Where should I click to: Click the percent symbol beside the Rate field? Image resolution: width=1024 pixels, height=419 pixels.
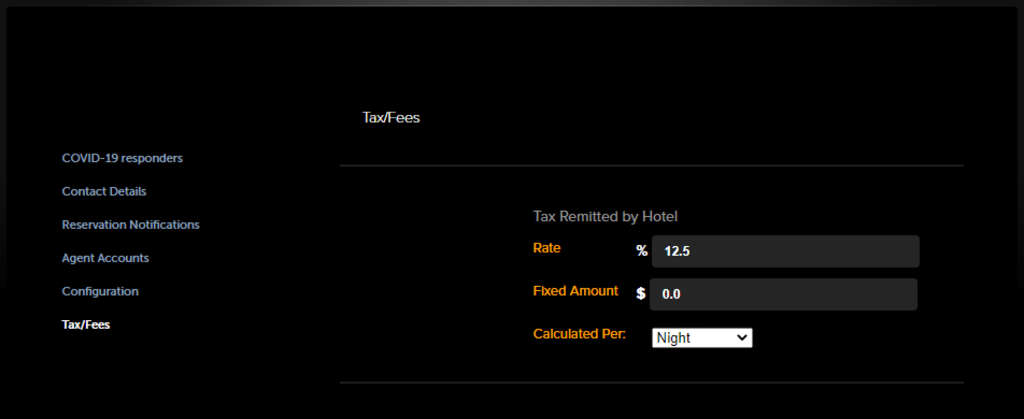(642, 251)
